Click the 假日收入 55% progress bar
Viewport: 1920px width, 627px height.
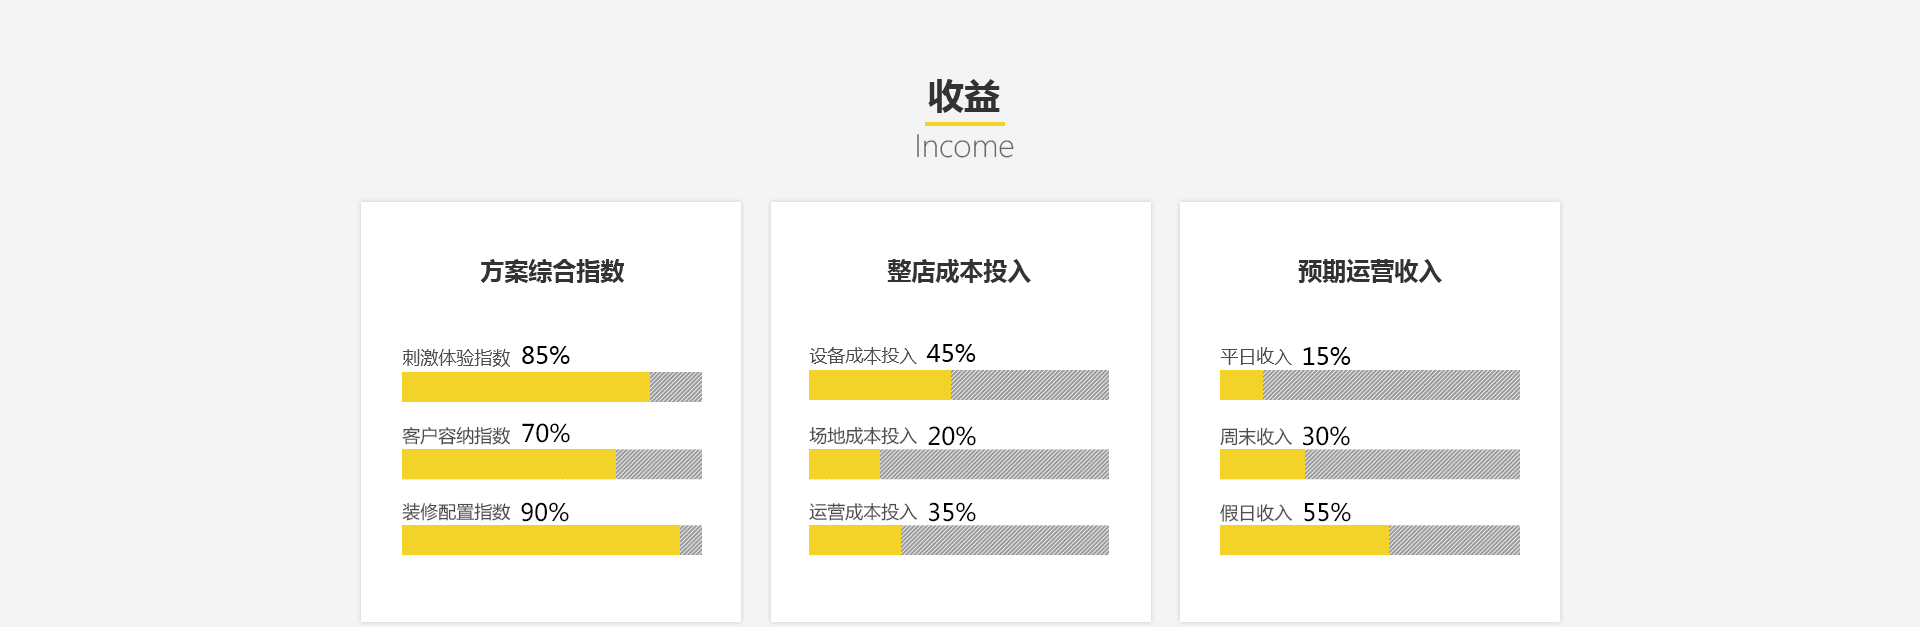pyautogui.click(x=1370, y=540)
